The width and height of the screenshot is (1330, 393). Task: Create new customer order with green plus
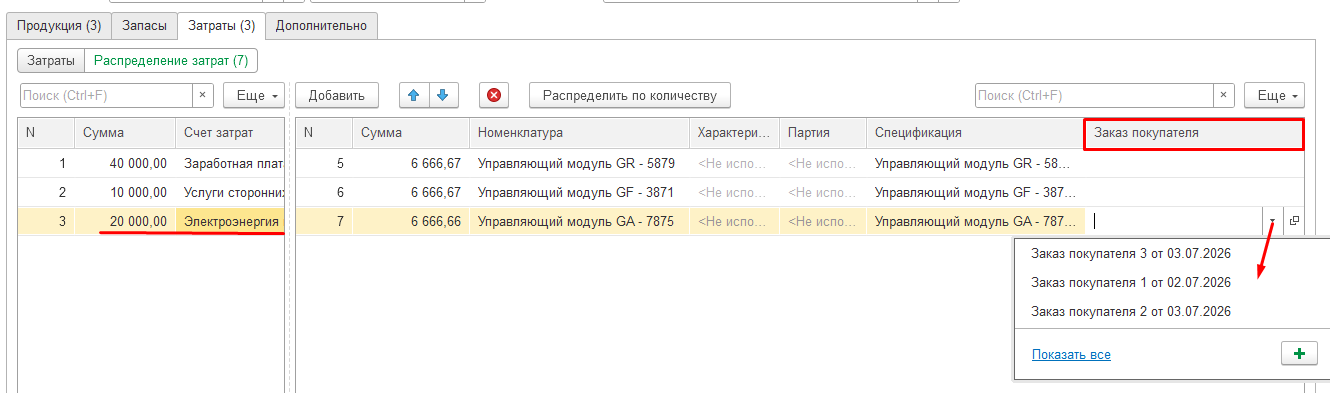pos(1299,354)
